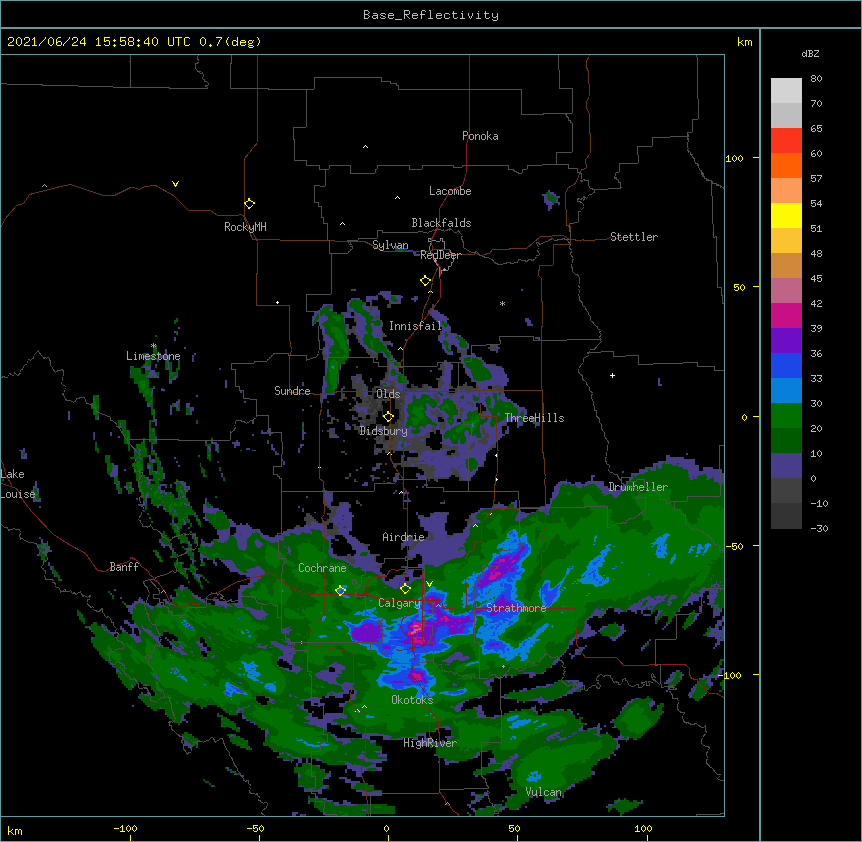Select the darkest gray -10 to -30 legend swatch
The width and height of the screenshot is (862, 842).
click(x=786, y=516)
